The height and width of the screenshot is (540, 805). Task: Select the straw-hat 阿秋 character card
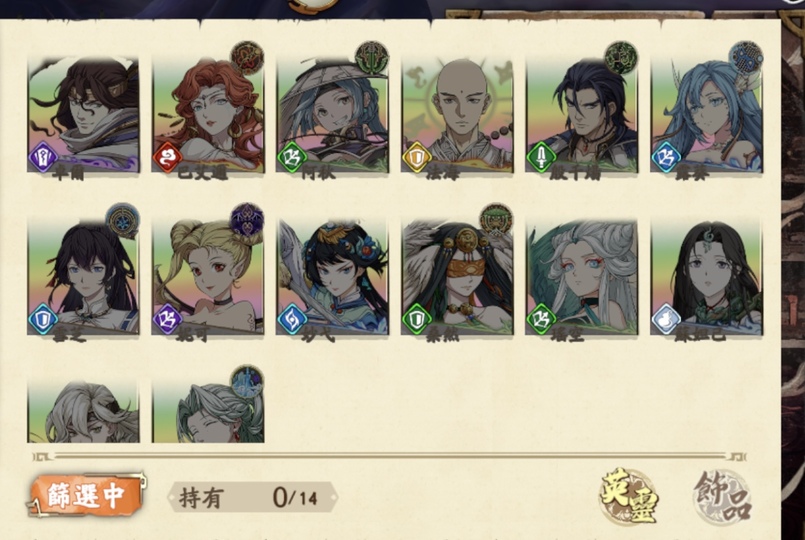(x=332, y=115)
